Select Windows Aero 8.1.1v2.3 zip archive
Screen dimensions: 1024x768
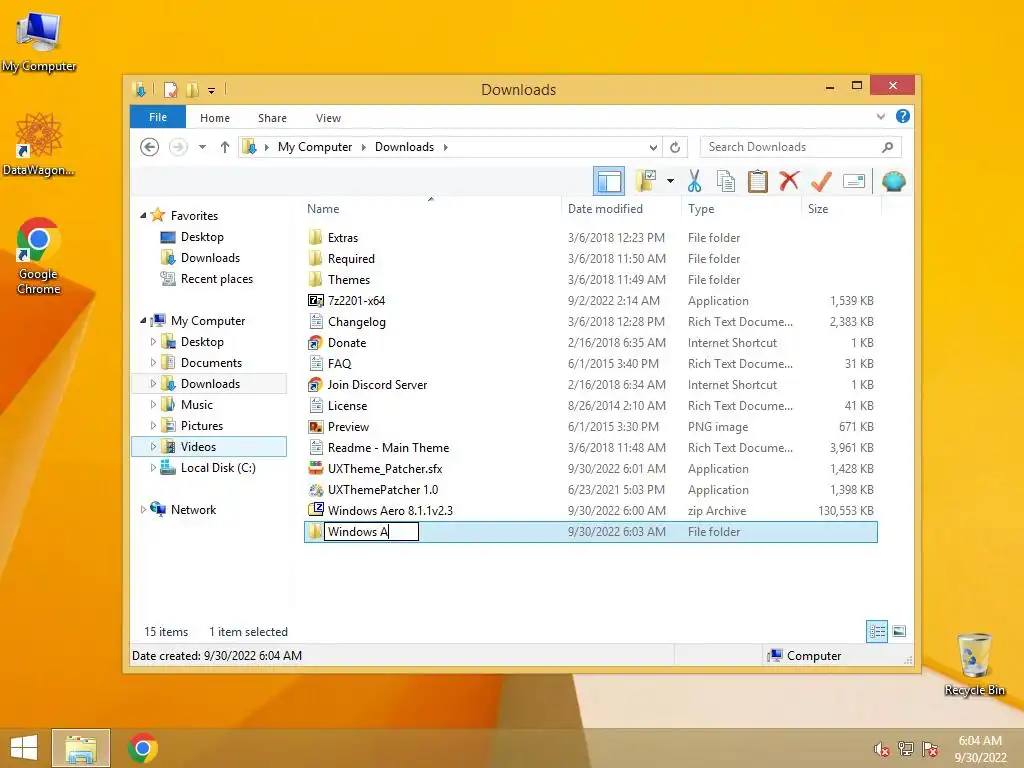[x=591, y=511]
